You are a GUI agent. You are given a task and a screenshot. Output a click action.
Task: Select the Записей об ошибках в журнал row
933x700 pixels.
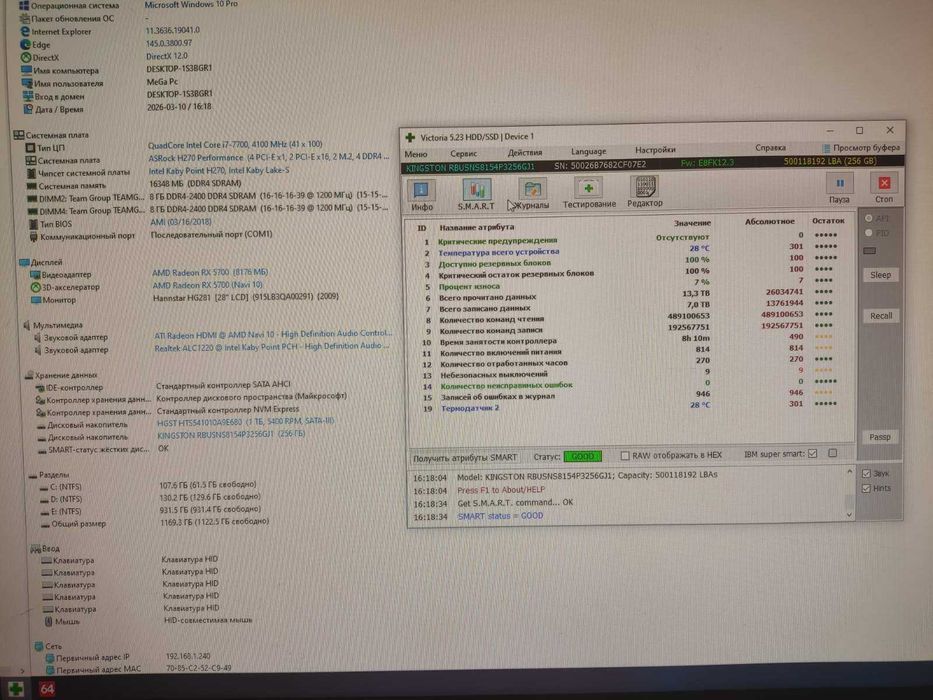(628, 395)
